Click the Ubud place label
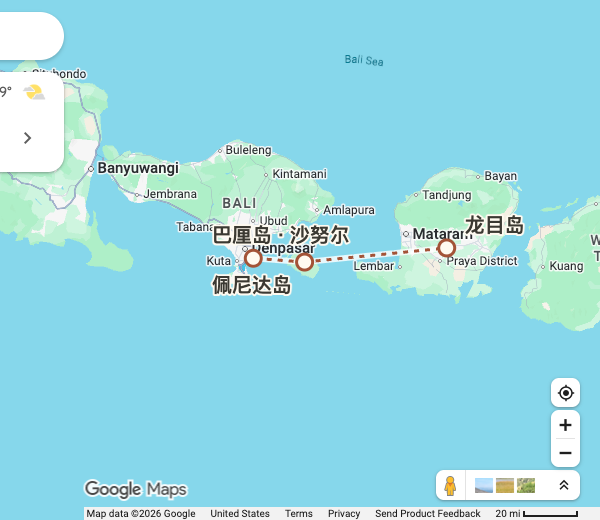Screen dimensions: 600x520 click(x=273, y=221)
